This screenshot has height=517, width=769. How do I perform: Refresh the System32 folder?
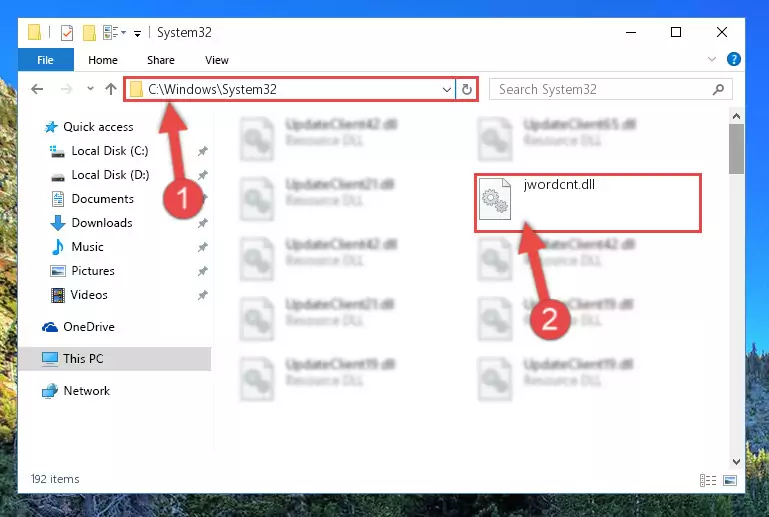click(x=466, y=89)
